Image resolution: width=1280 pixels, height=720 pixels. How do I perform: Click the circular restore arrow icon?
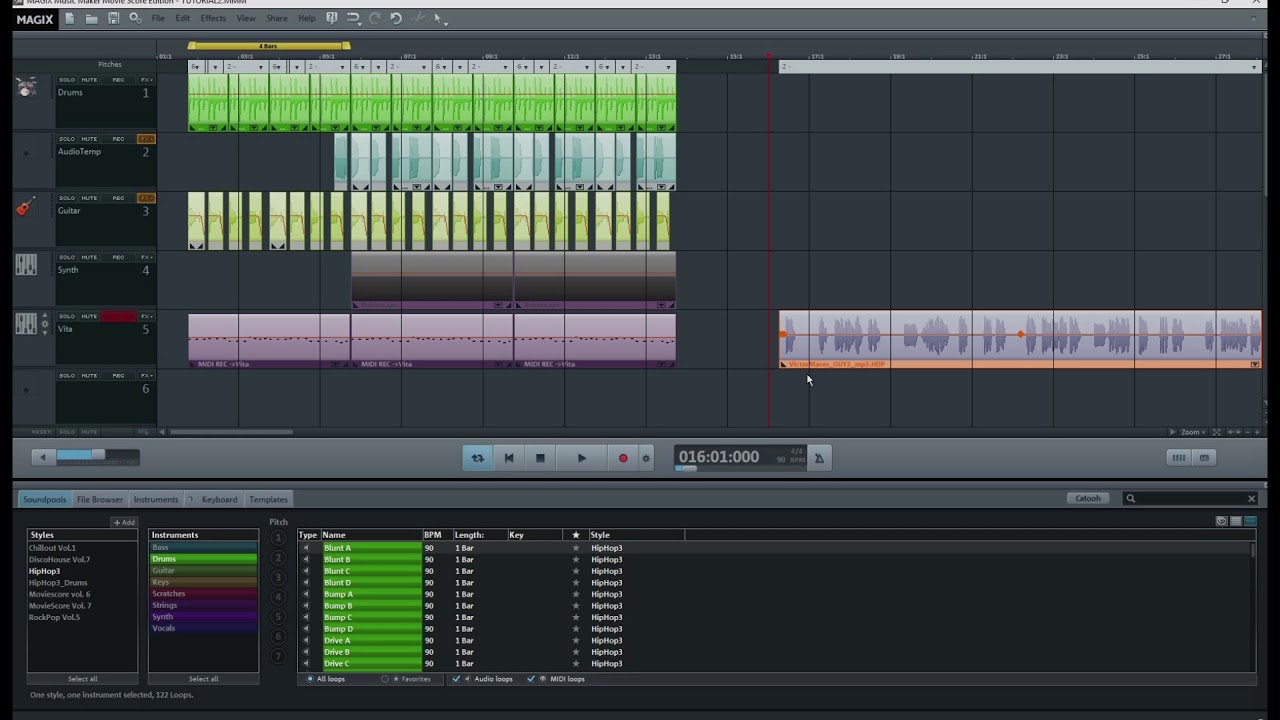(396, 18)
